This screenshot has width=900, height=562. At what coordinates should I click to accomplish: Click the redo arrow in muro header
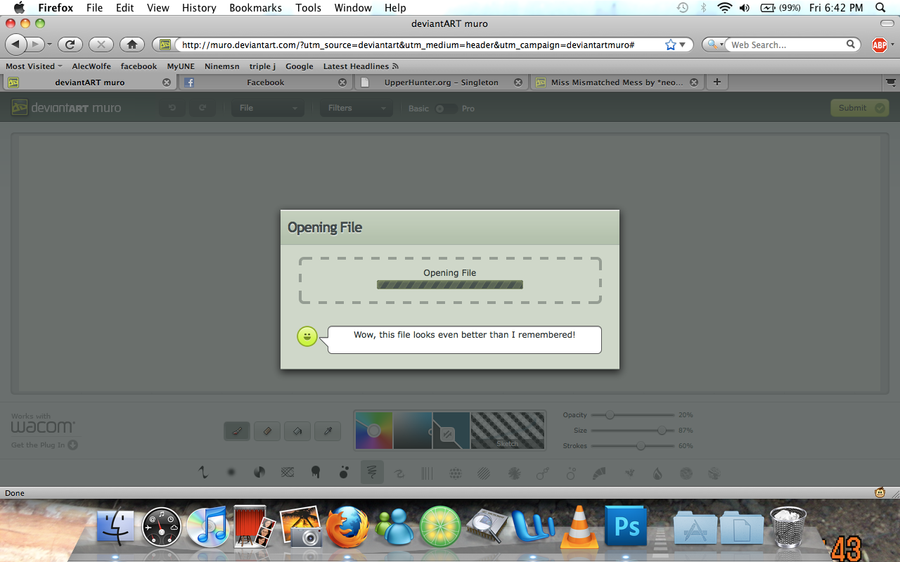(x=202, y=108)
